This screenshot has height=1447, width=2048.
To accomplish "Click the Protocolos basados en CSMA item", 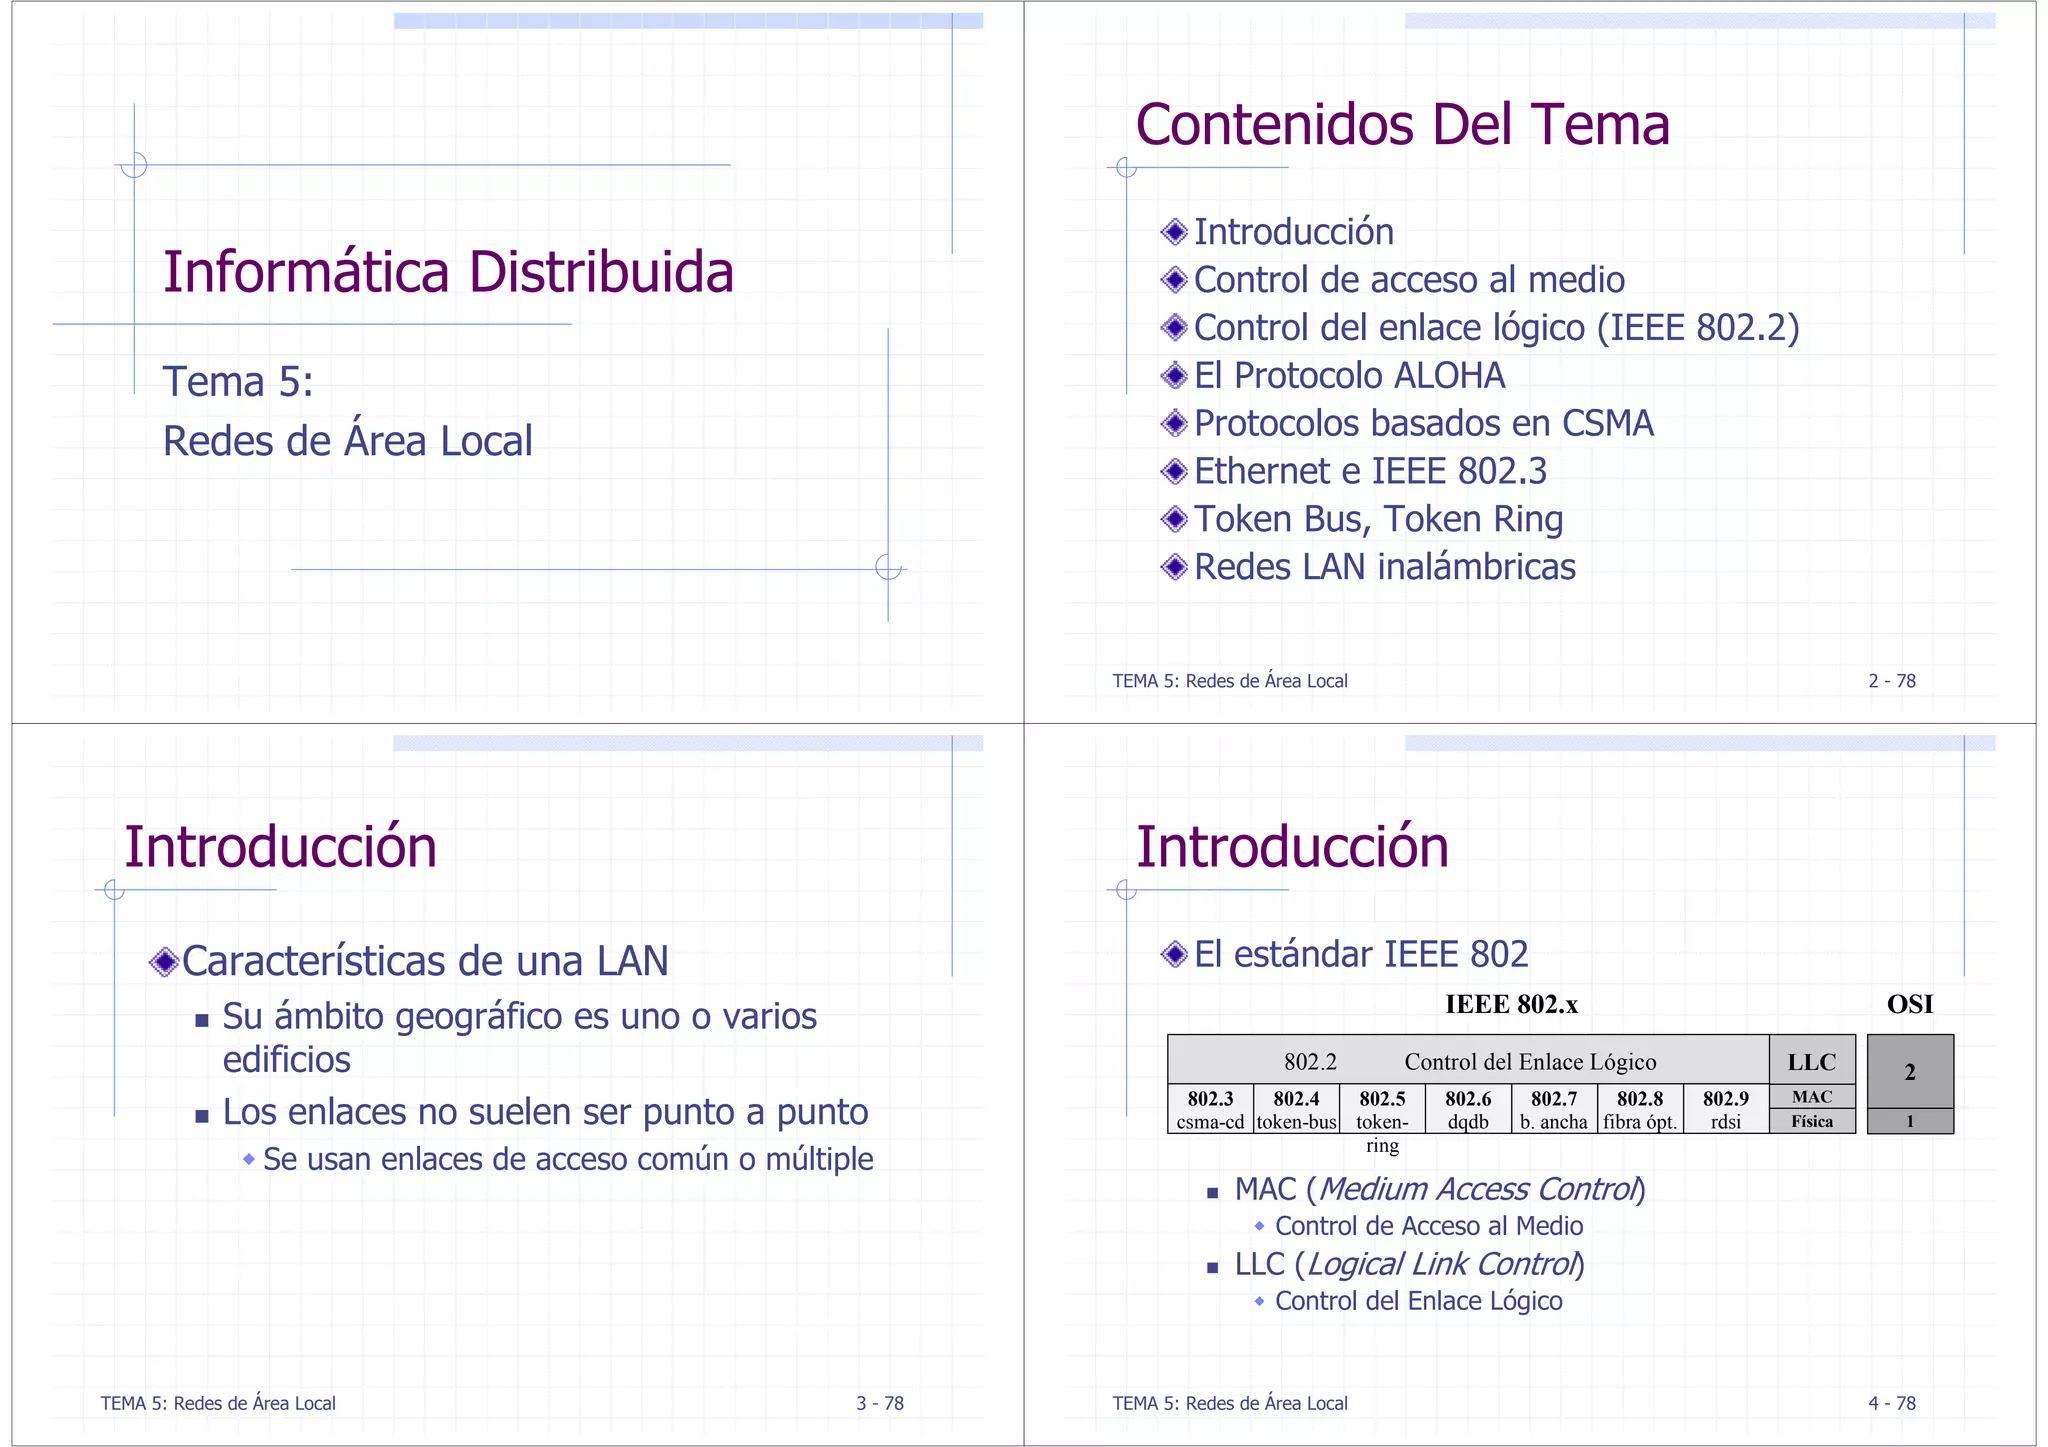I will [x=1423, y=423].
